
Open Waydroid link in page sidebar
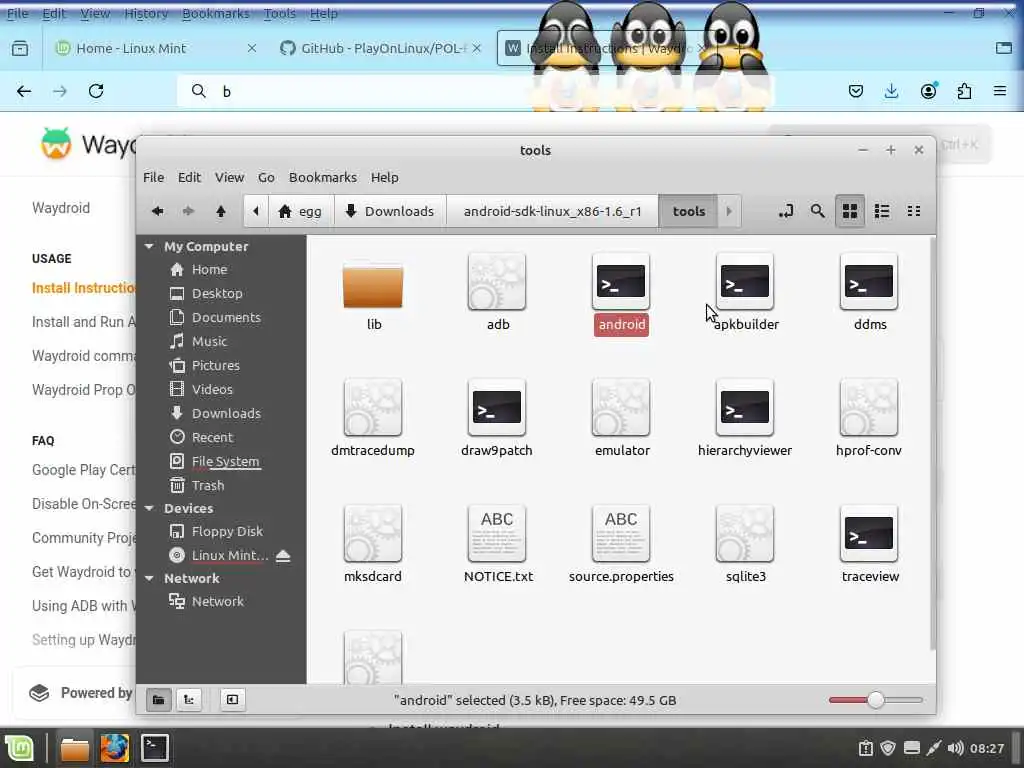pos(61,208)
